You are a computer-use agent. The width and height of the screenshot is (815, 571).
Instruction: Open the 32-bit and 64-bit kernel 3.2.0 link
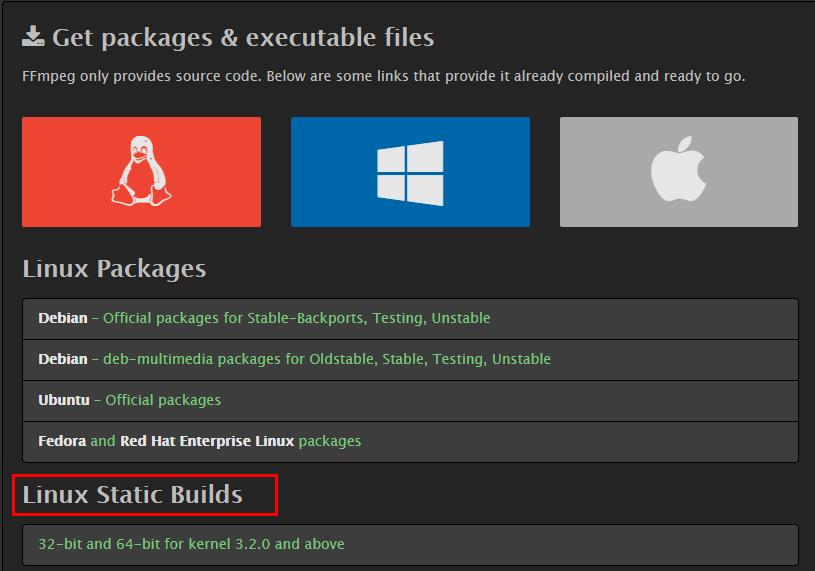[191, 545]
